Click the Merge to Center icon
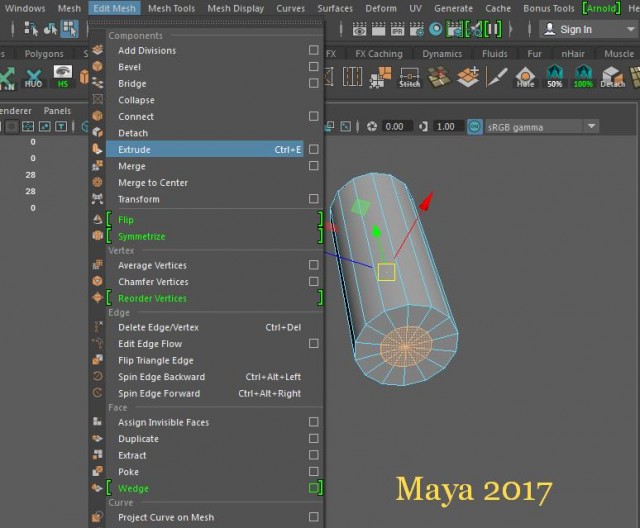The width and height of the screenshot is (640, 528). click(x=97, y=182)
